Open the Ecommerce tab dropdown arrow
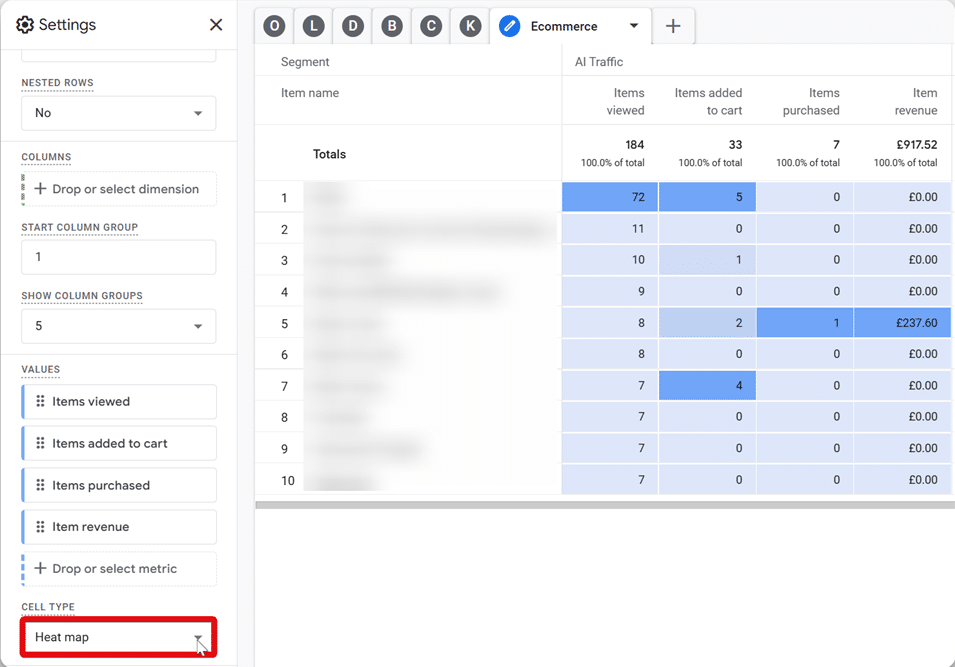The height and width of the screenshot is (667, 955). pyautogui.click(x=633, y=26)
